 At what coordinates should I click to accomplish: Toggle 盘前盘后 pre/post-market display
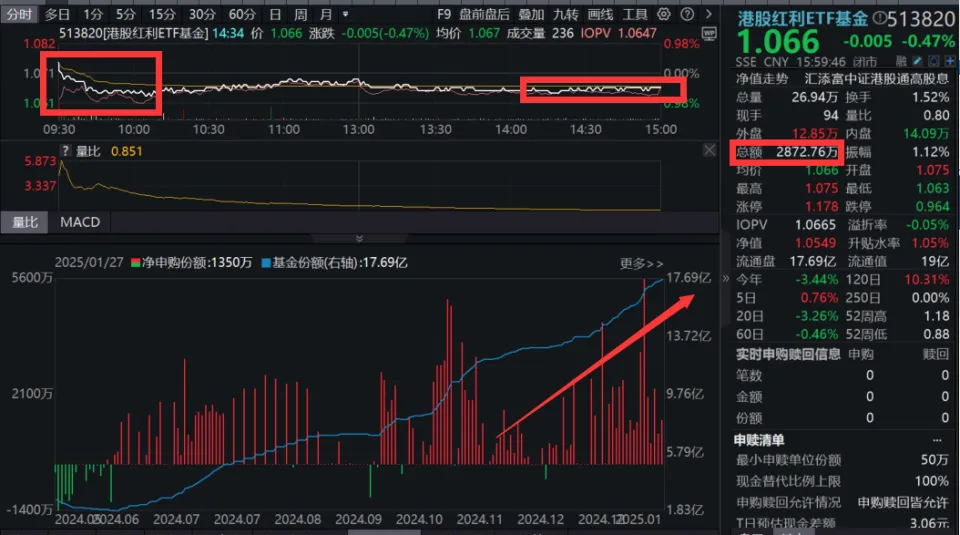click(x=484, y=15)
